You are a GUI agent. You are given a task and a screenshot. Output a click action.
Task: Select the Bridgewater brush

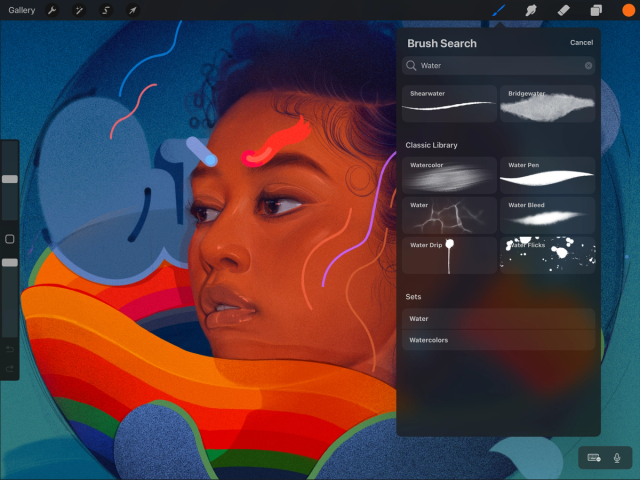[547, 104]
